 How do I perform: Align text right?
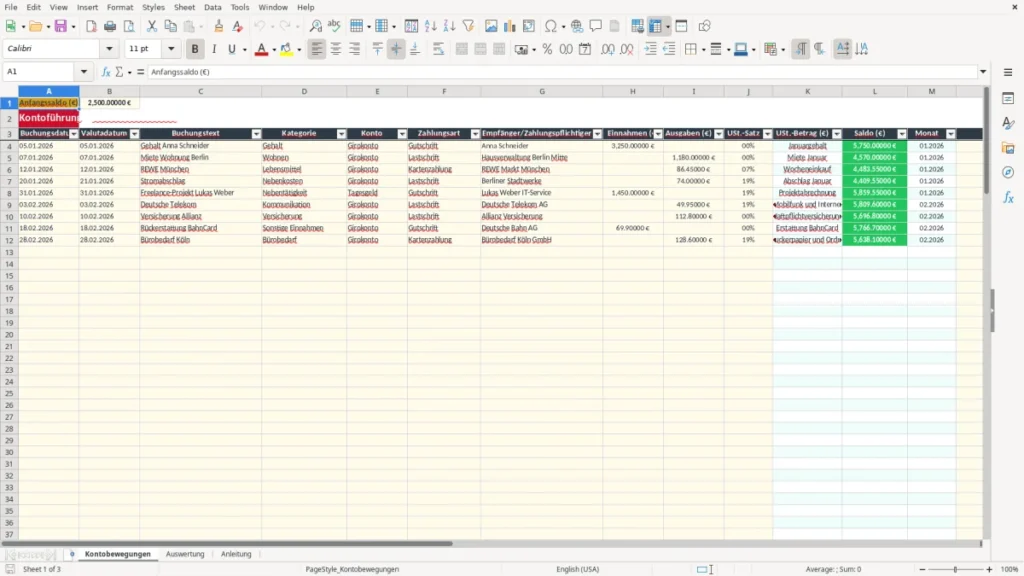355,49
